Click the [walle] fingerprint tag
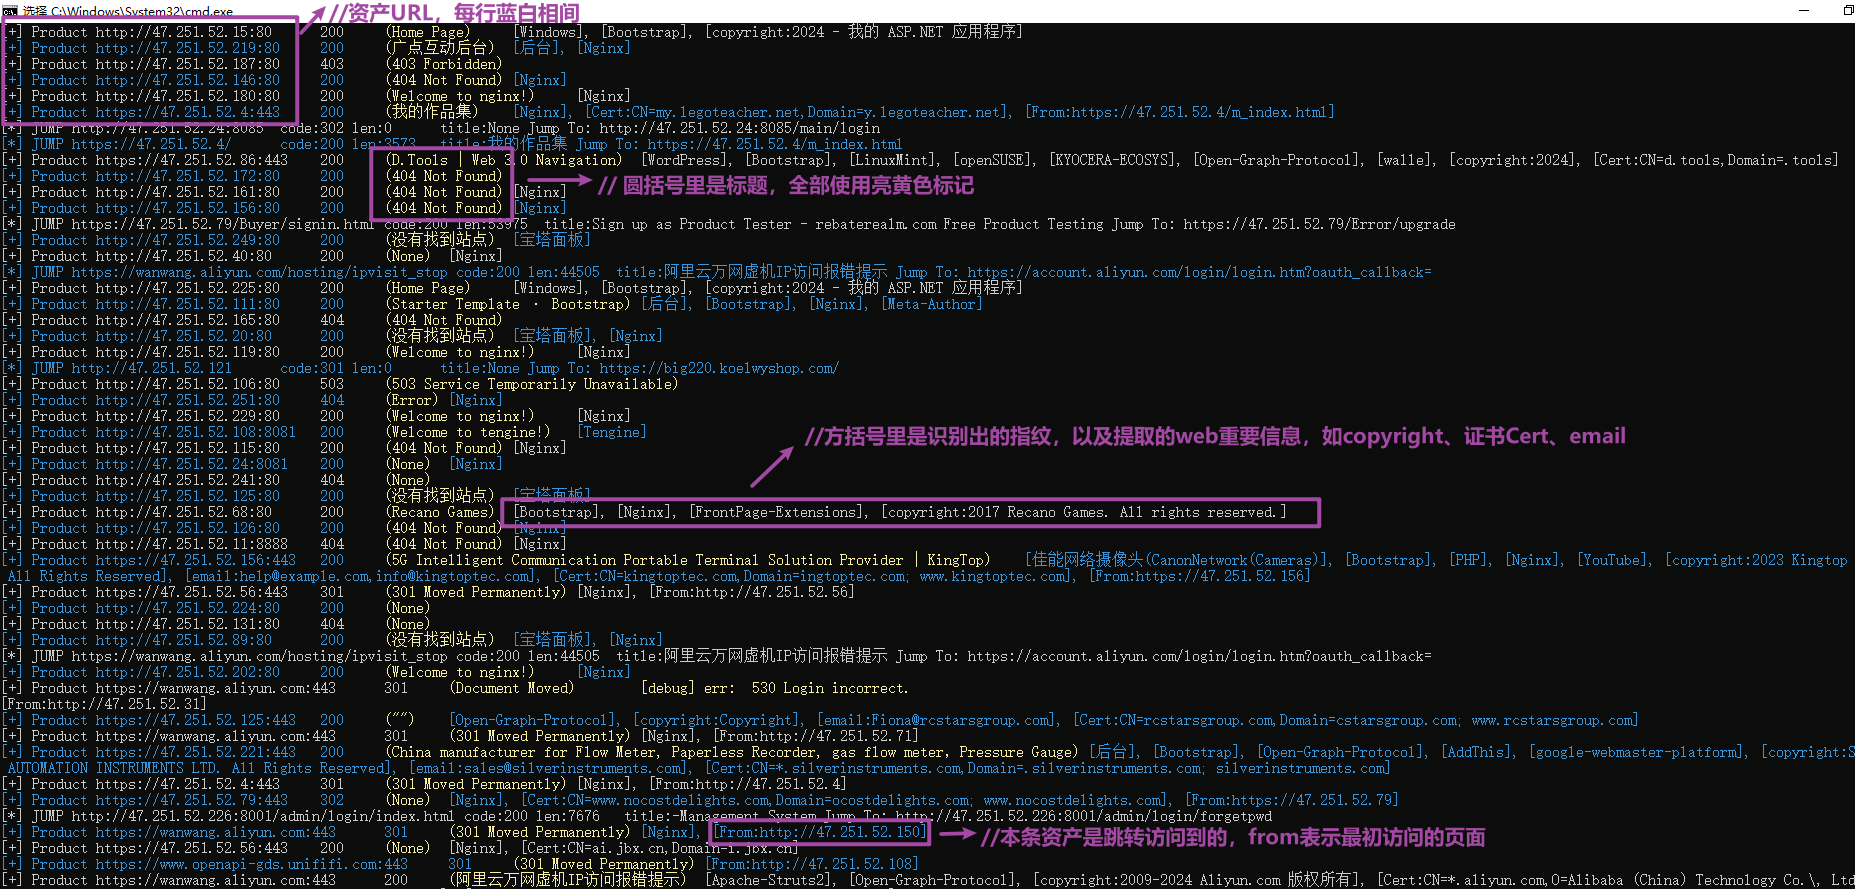This screenshot has height=889, width=1855. coord(1407,160)
